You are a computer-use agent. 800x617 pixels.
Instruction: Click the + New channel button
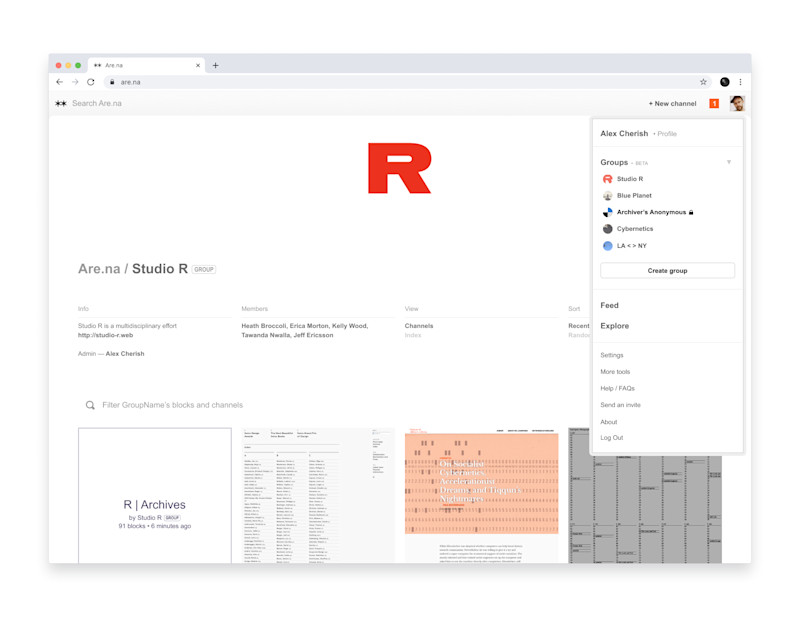pos(672,104)
